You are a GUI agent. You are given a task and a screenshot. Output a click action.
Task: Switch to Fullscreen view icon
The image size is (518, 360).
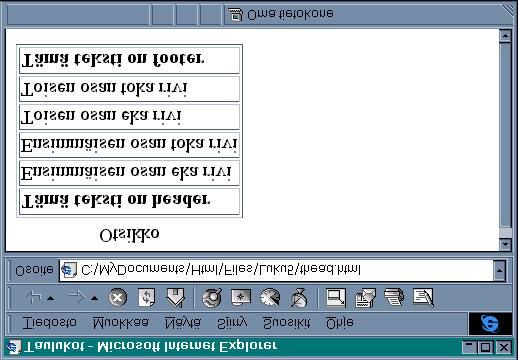336,297
